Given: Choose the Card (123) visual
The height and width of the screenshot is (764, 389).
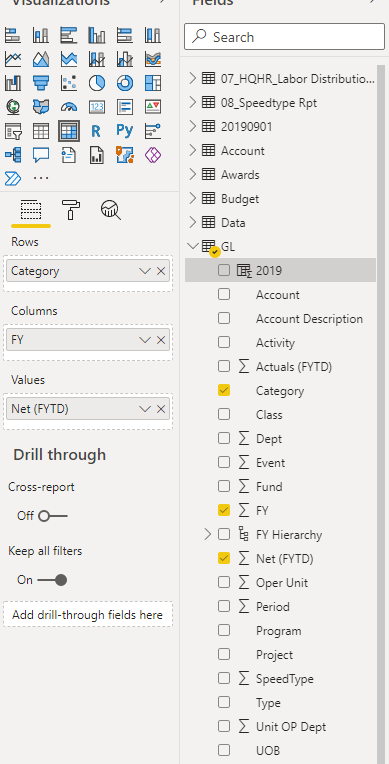Looking at the screenshot, I should pos(97,107).
